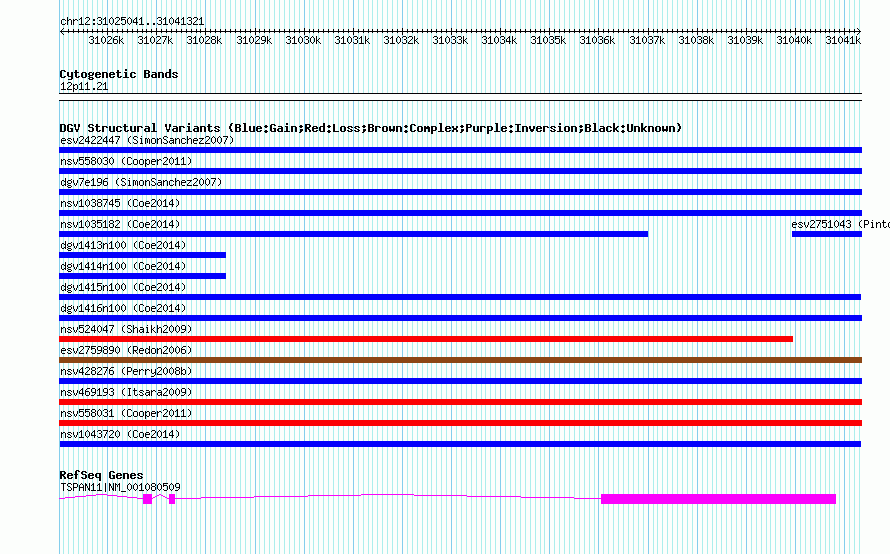Click the esv2751043 variant label

[840, 224]
